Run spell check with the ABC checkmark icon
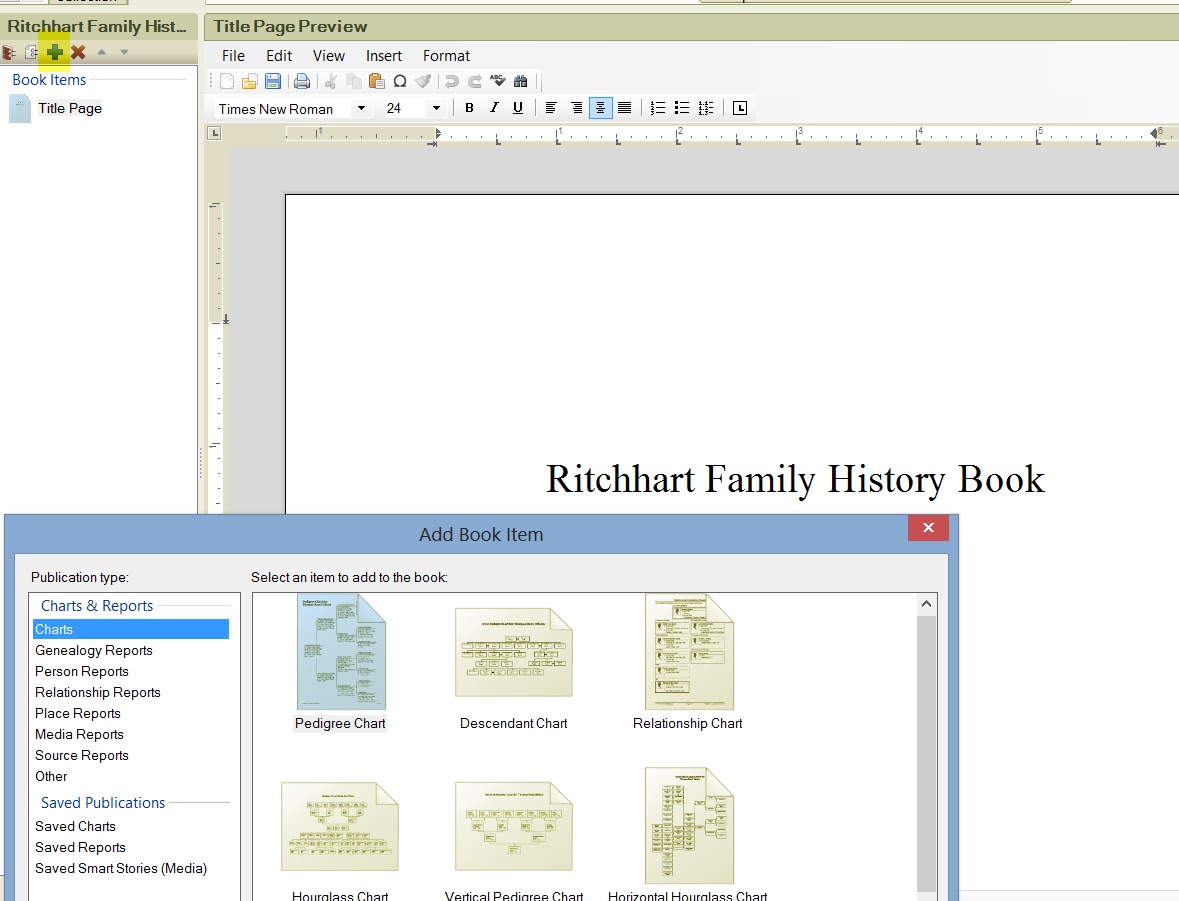The width and height of the screenshot is (1179, 901). (498, 80)
